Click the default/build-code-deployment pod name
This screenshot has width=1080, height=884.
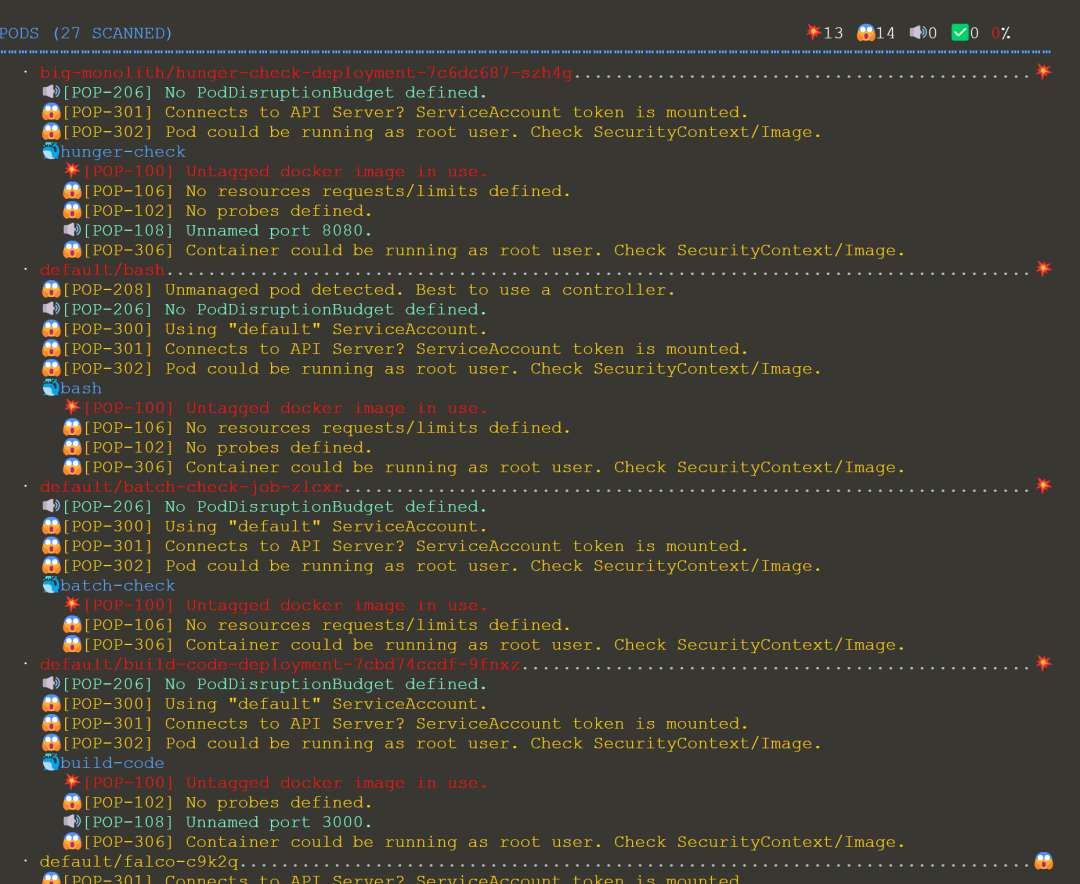click(x=279, y=664)
